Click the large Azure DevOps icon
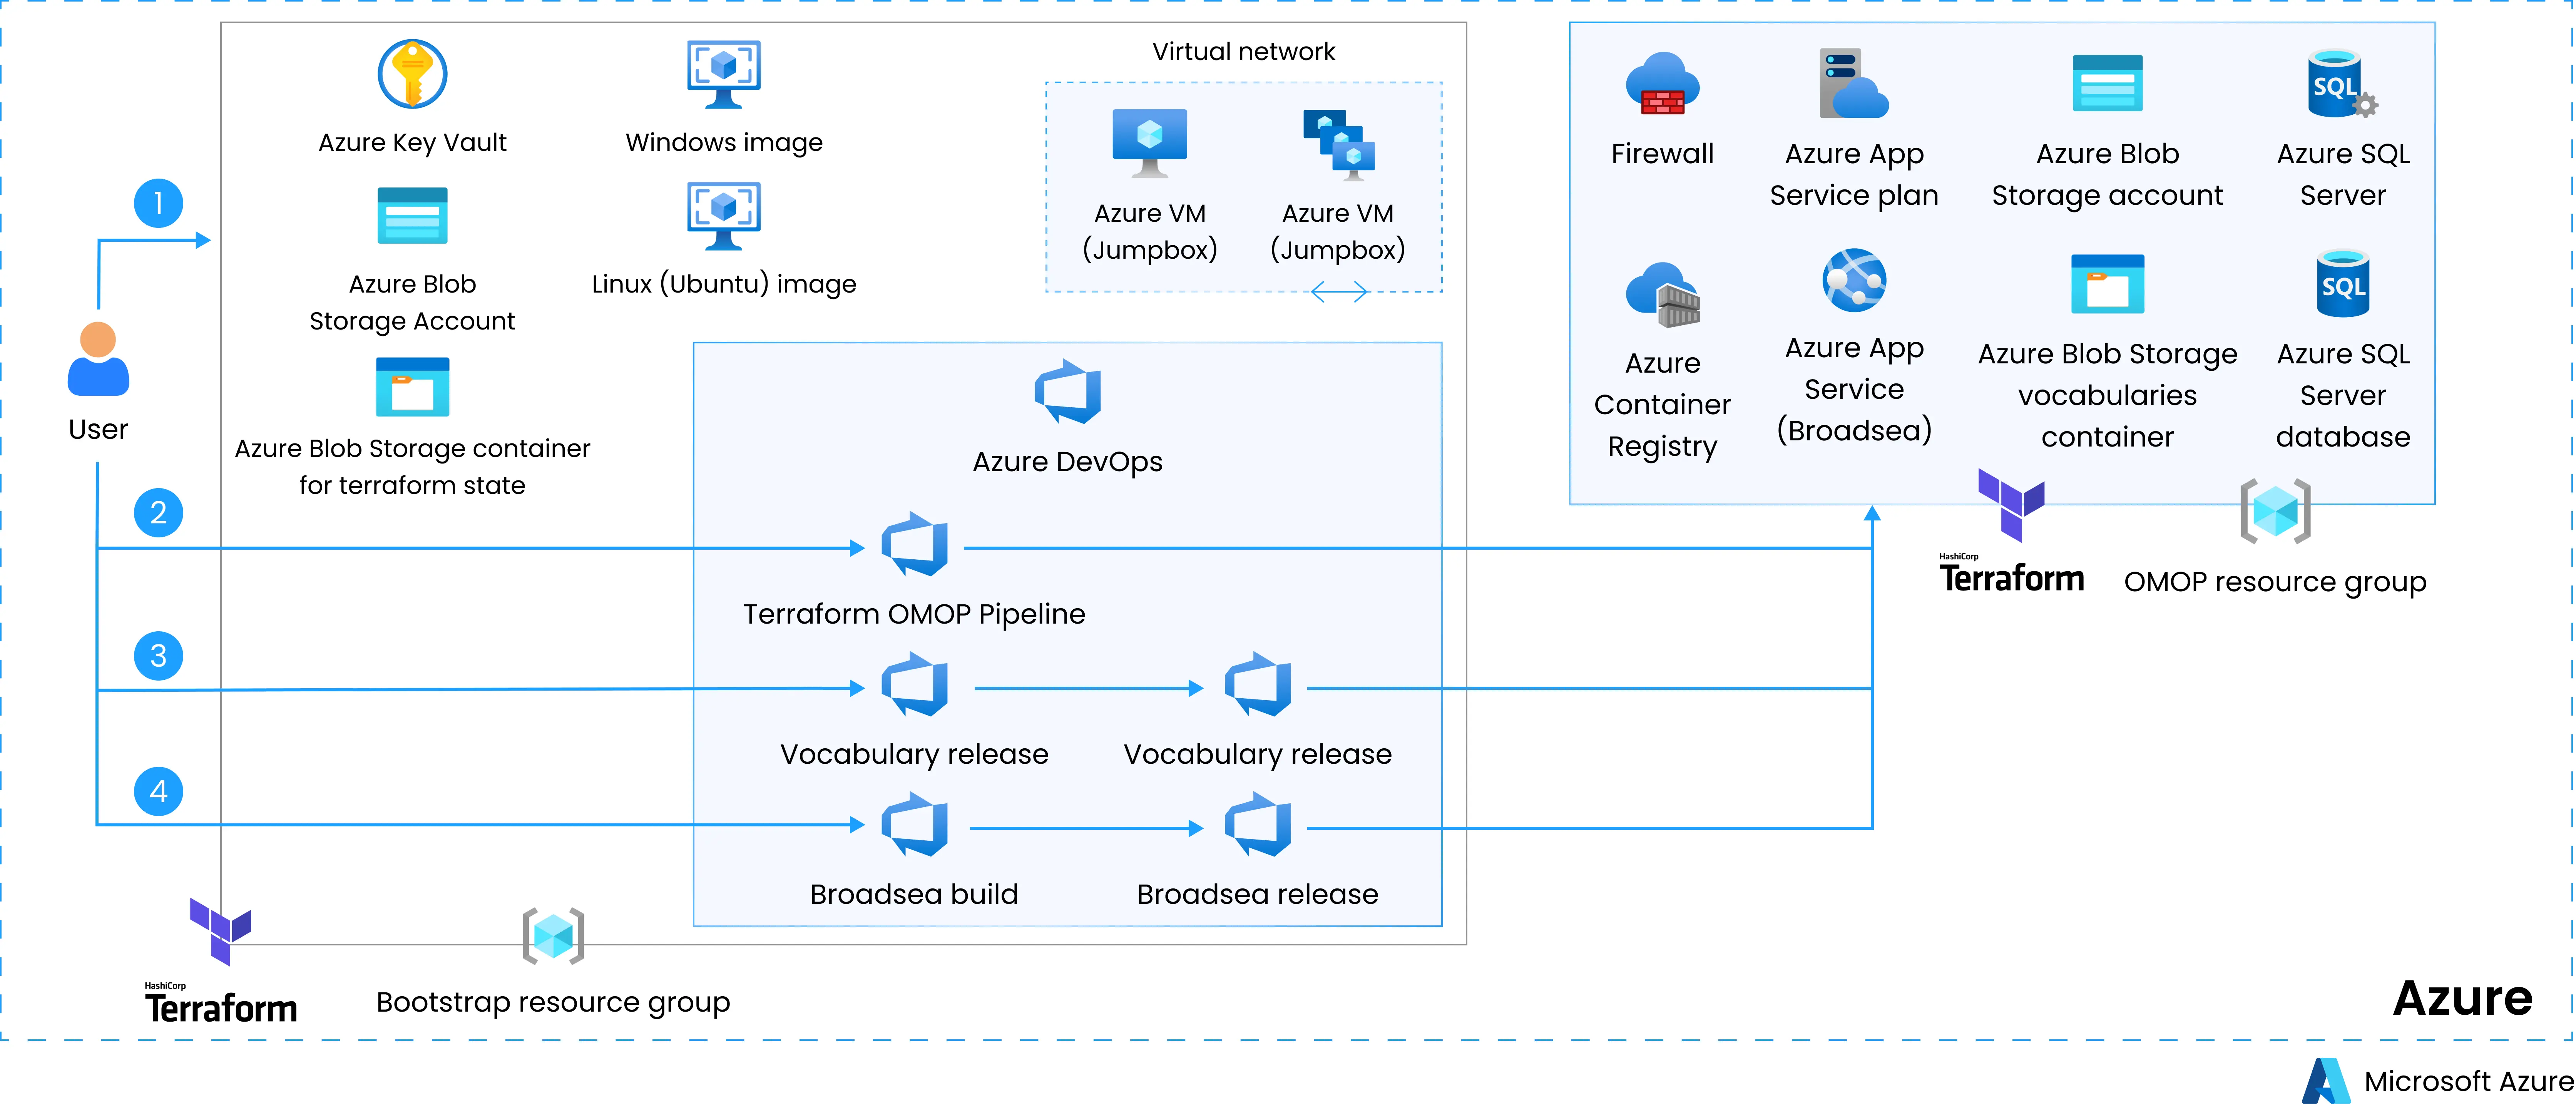 pos(1068,392)
